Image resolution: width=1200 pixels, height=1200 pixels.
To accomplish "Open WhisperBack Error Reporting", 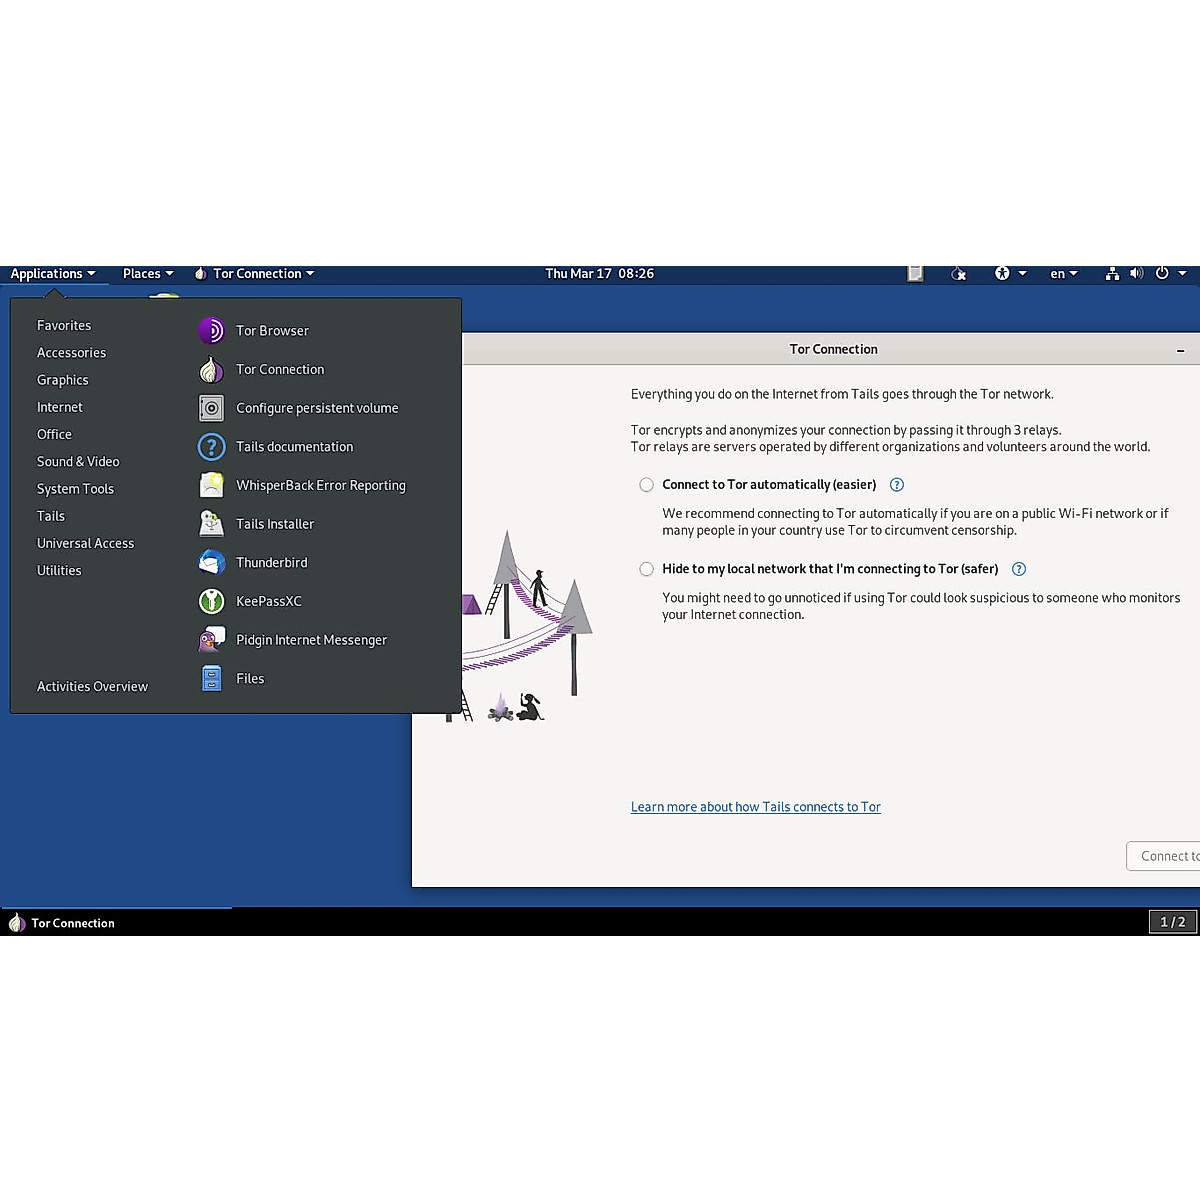I will pyautogui.click(x=320, y=486).
